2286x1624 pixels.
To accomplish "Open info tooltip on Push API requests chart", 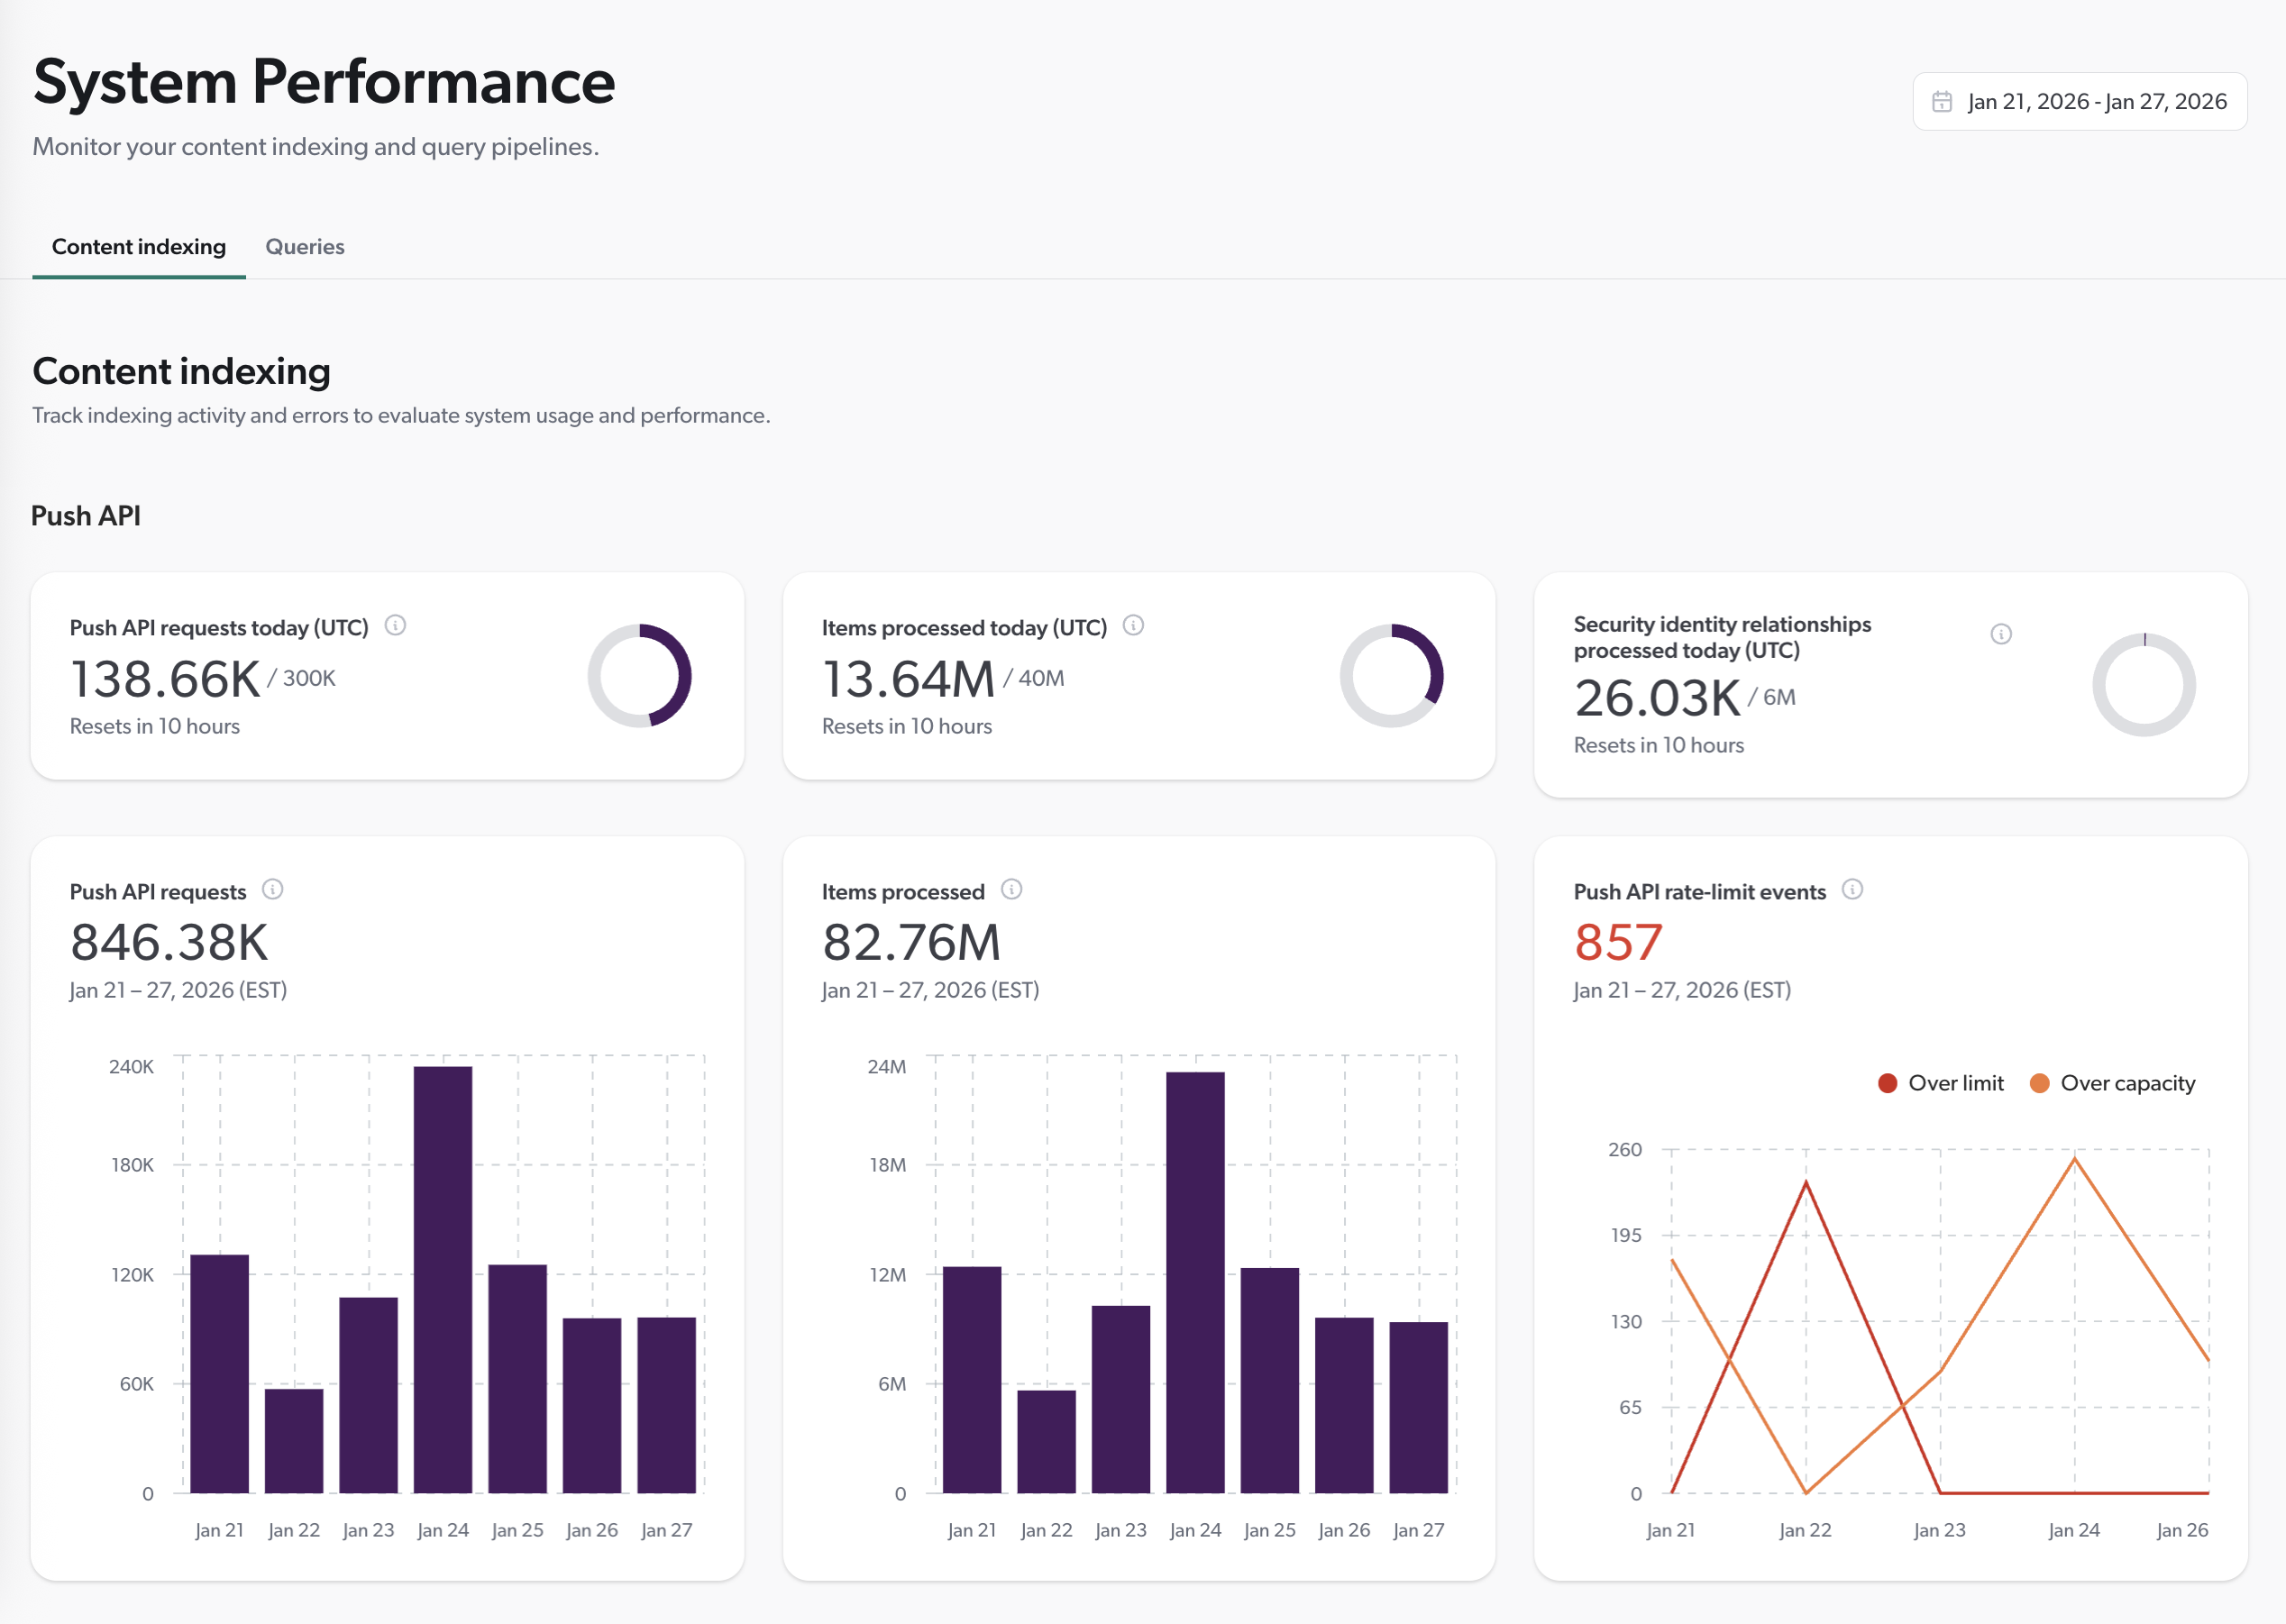I will (x=274, y=889).
